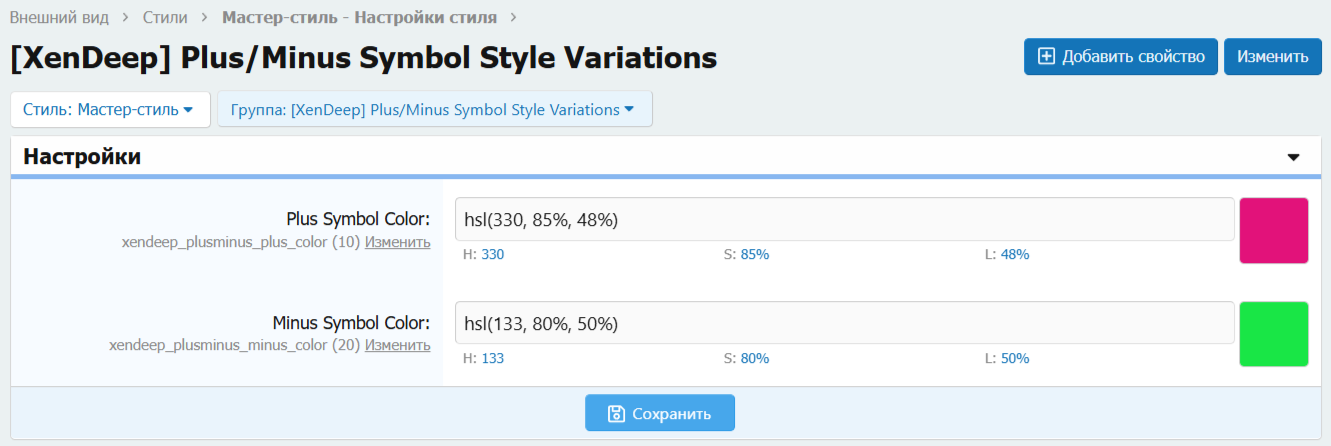Image resolution: width=1331 pixels, height=446 pixels.
Task: Open the Группа style variations dropdown
Action: (434, 109)
